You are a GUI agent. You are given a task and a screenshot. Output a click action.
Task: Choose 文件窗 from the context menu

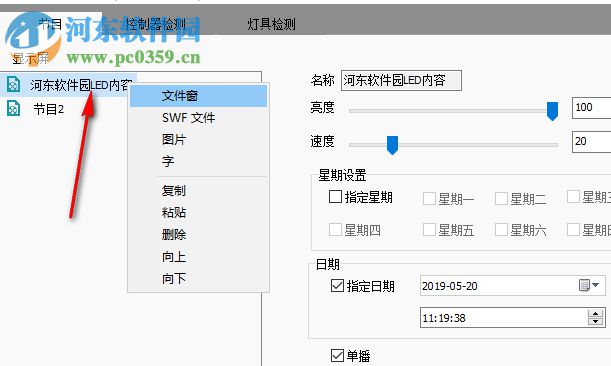[x=198, y=96]
